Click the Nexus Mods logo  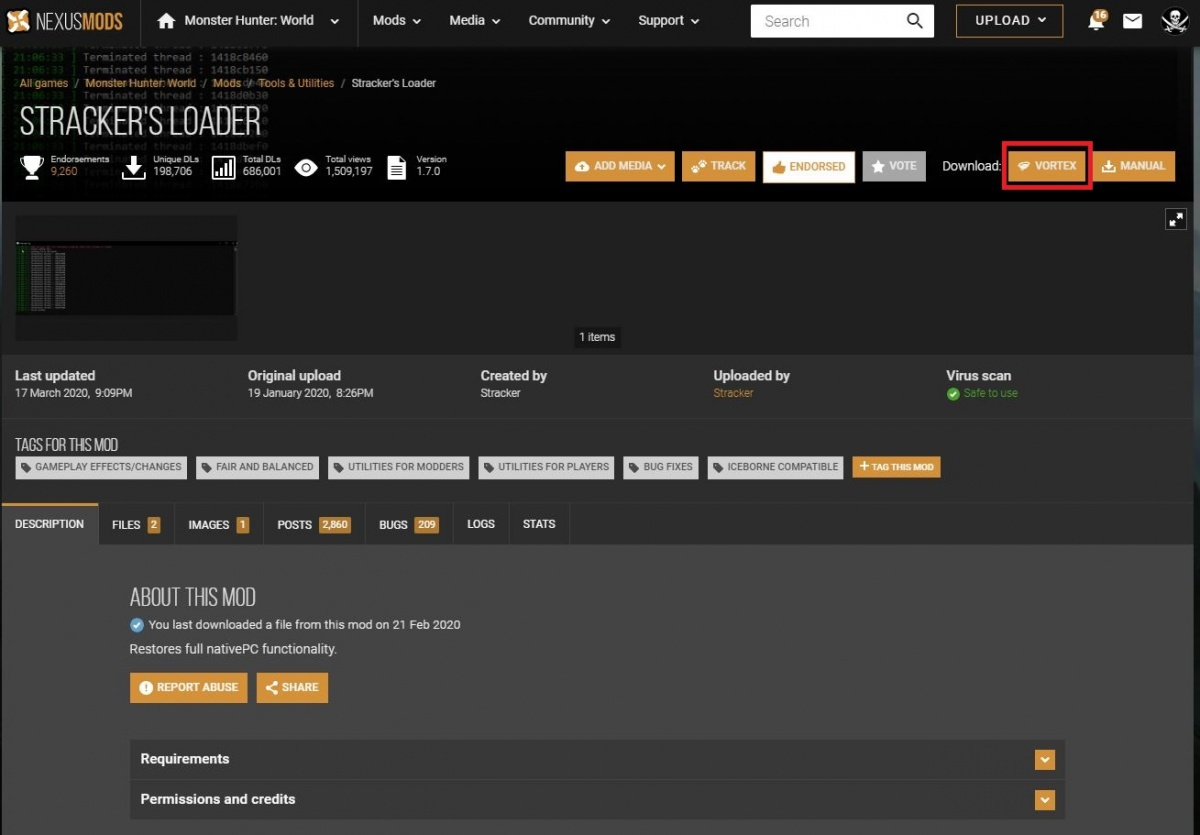tap(64, 21)
